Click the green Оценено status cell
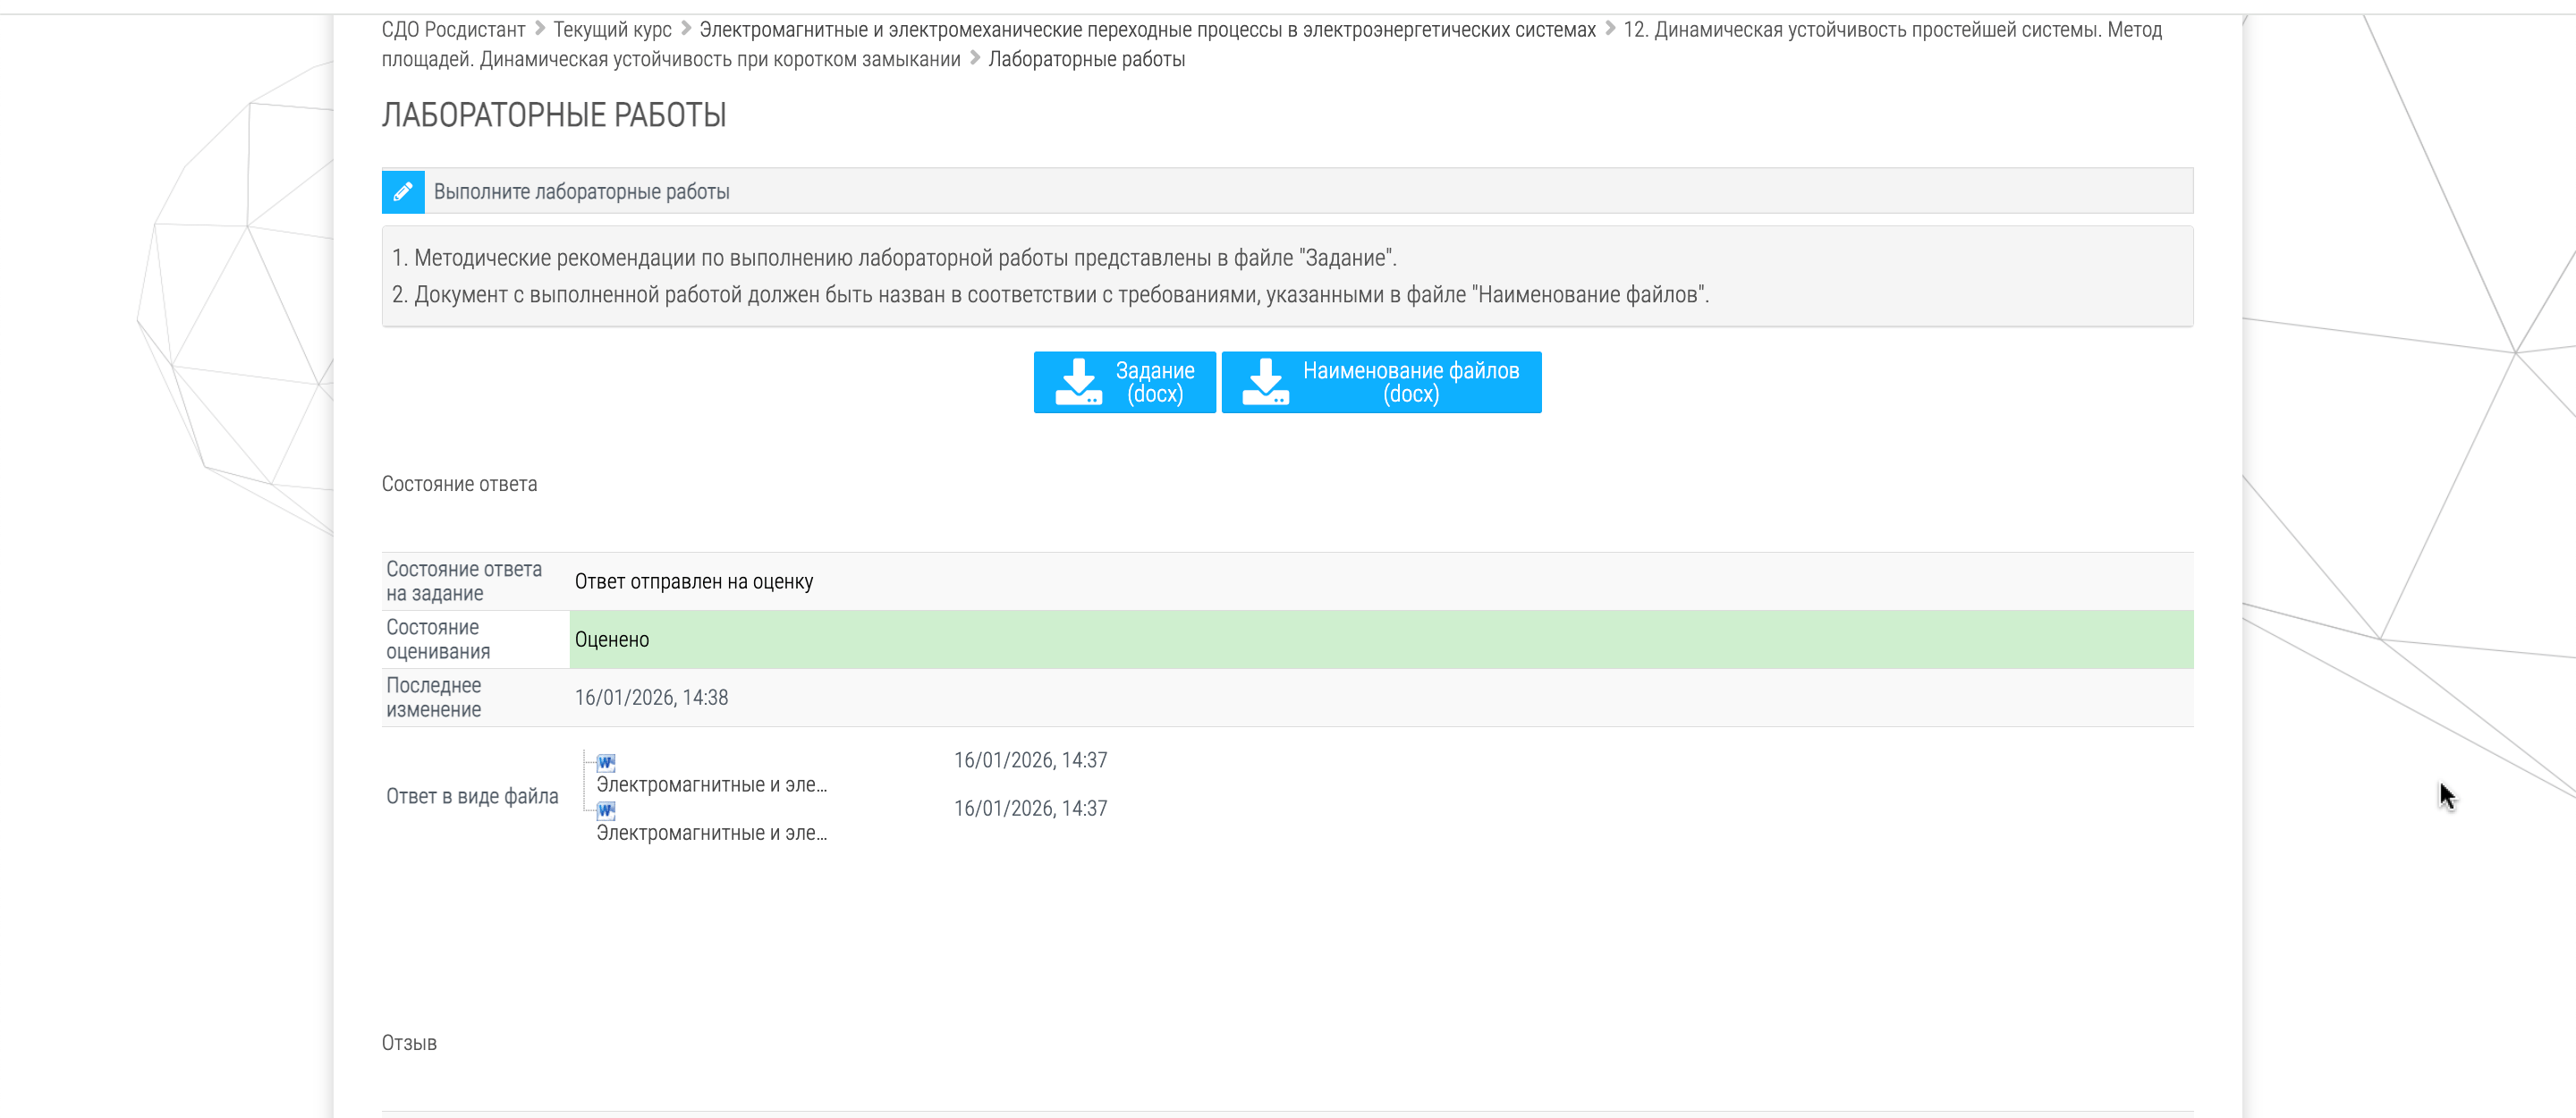This screenshot has width=2576, height=1118. (1380, 640)
